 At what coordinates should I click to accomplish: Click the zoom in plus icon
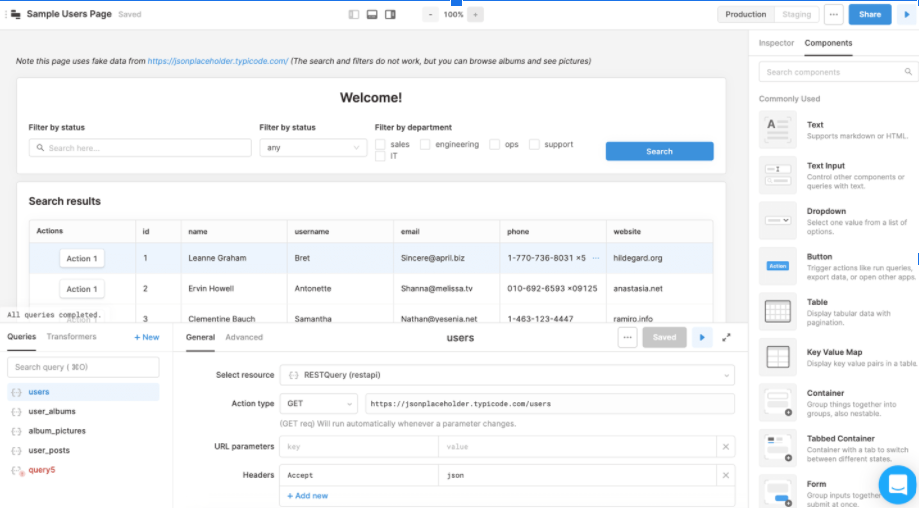[x=475, y=14]
